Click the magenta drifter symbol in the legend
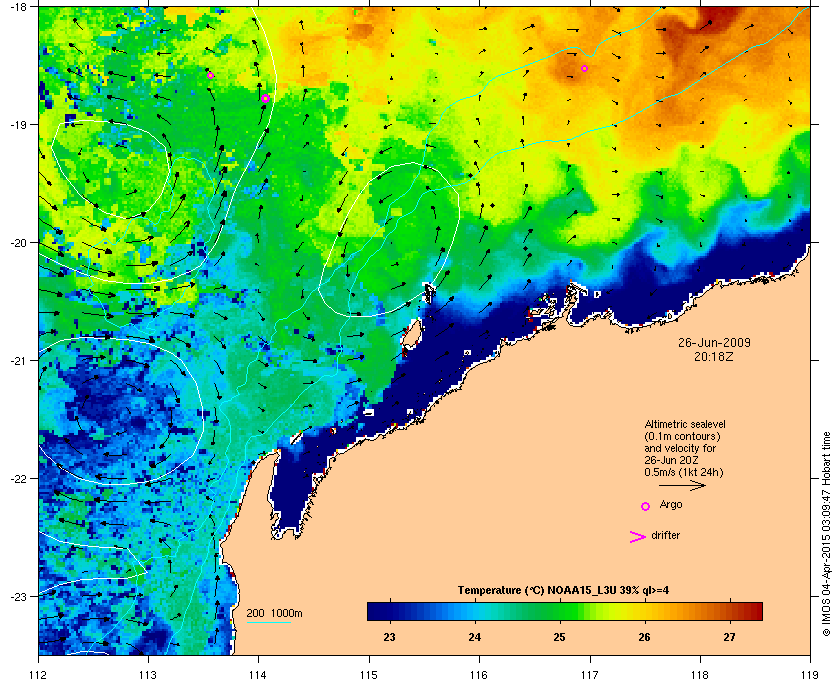Viewport: 840px width, 680px height. (638, 537)
